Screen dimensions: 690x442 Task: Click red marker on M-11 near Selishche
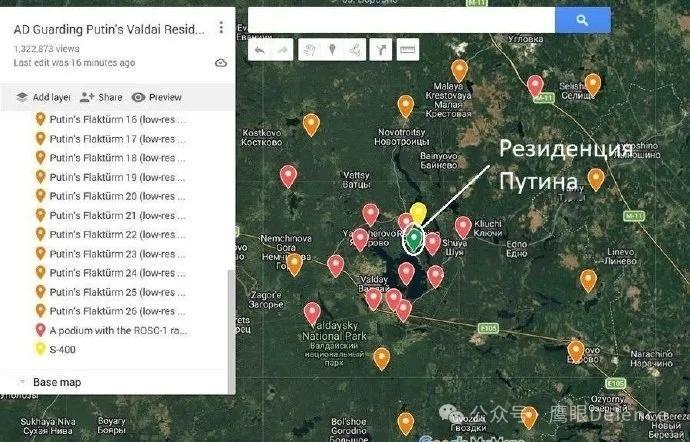(x=535, y=85)
